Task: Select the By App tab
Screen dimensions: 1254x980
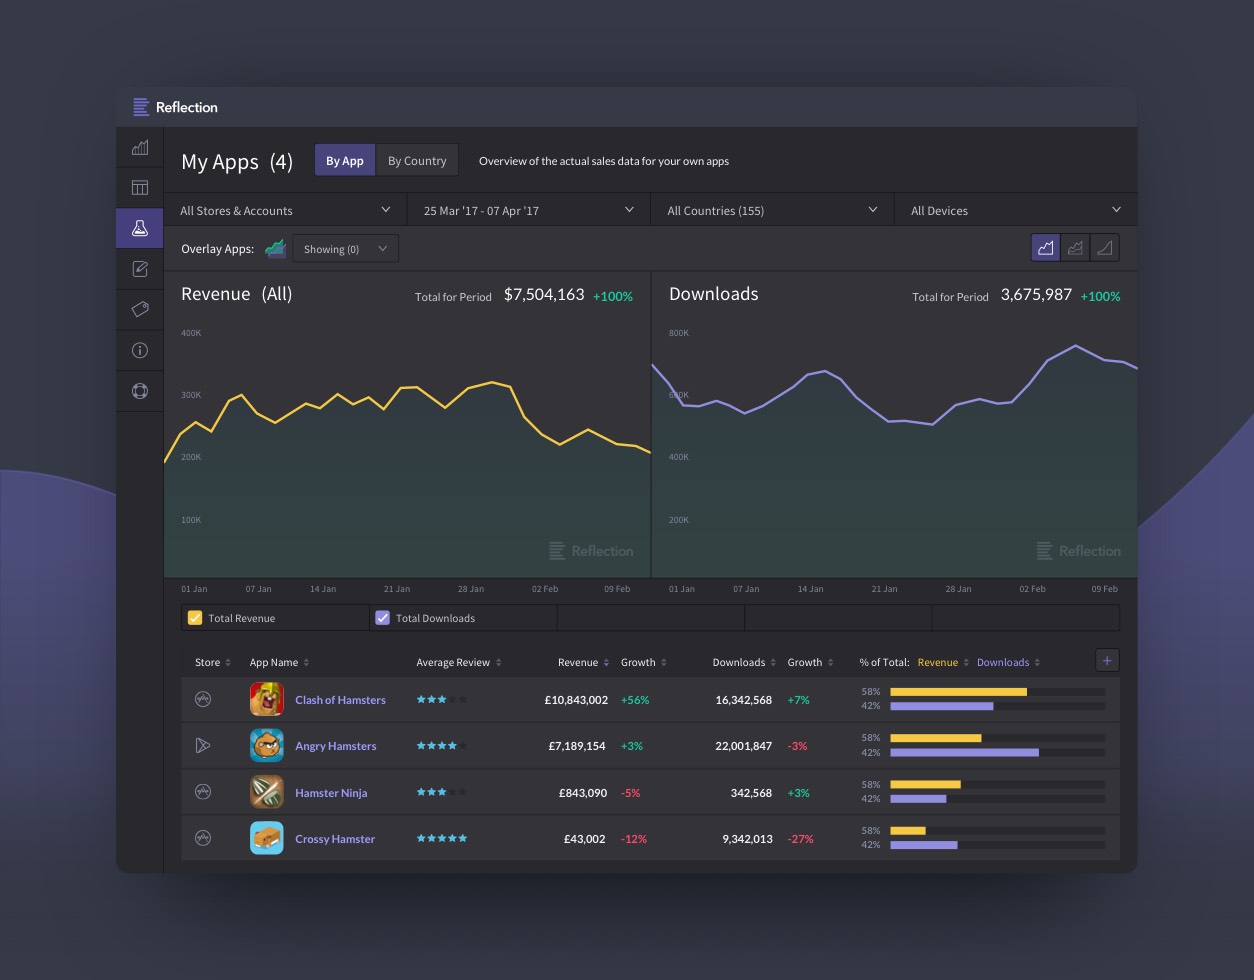Action: (x=344, y=160)
